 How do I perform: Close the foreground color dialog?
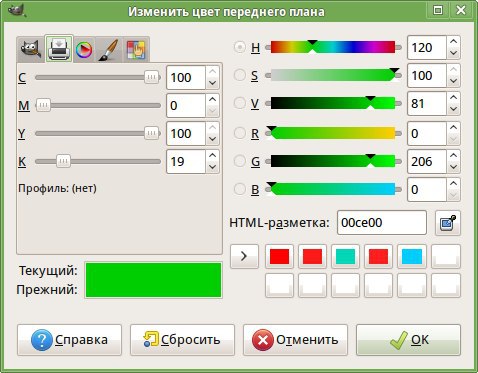(x=461, y=10)
